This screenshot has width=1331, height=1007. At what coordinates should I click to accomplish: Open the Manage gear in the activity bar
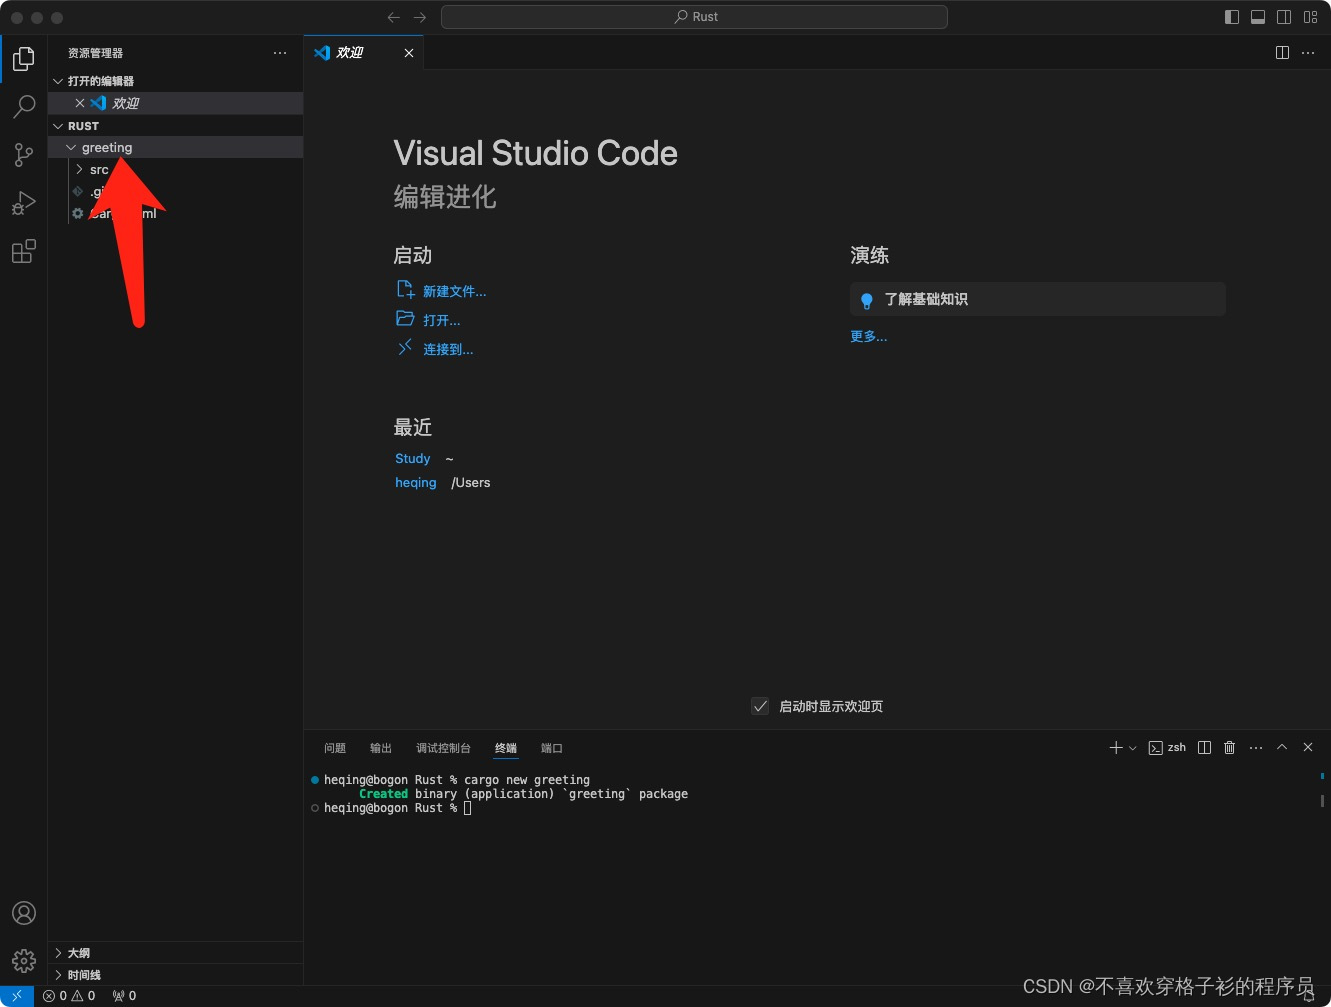click(x=24, y=961)
